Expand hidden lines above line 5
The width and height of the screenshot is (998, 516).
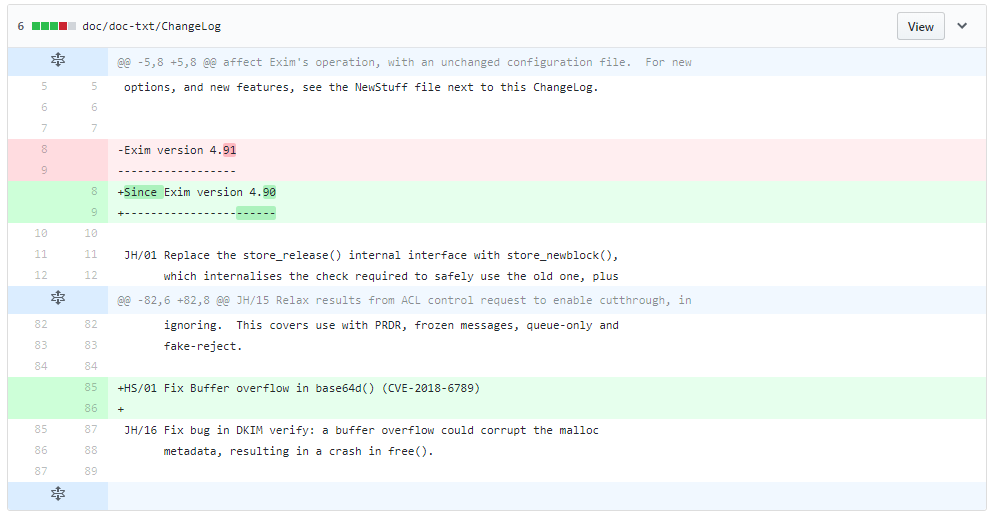(x=58, y=62)
